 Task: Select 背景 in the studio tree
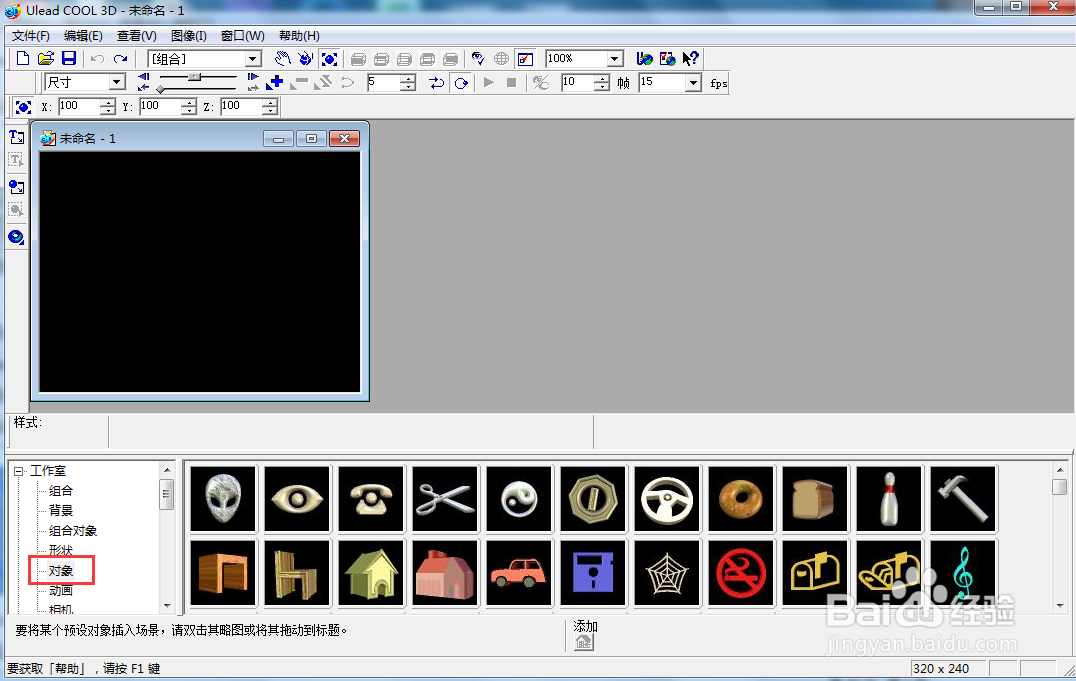click(60, 511)
